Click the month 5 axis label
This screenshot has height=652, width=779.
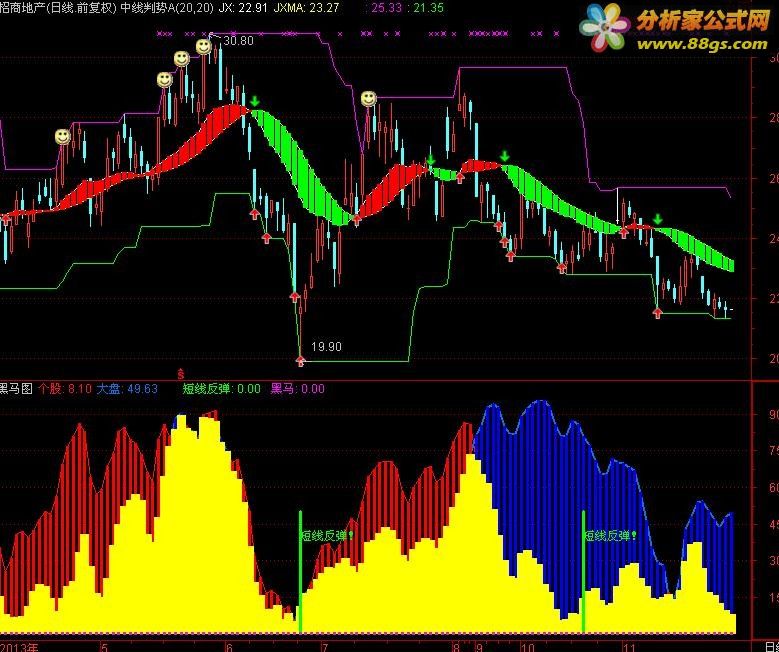point(104,647)
